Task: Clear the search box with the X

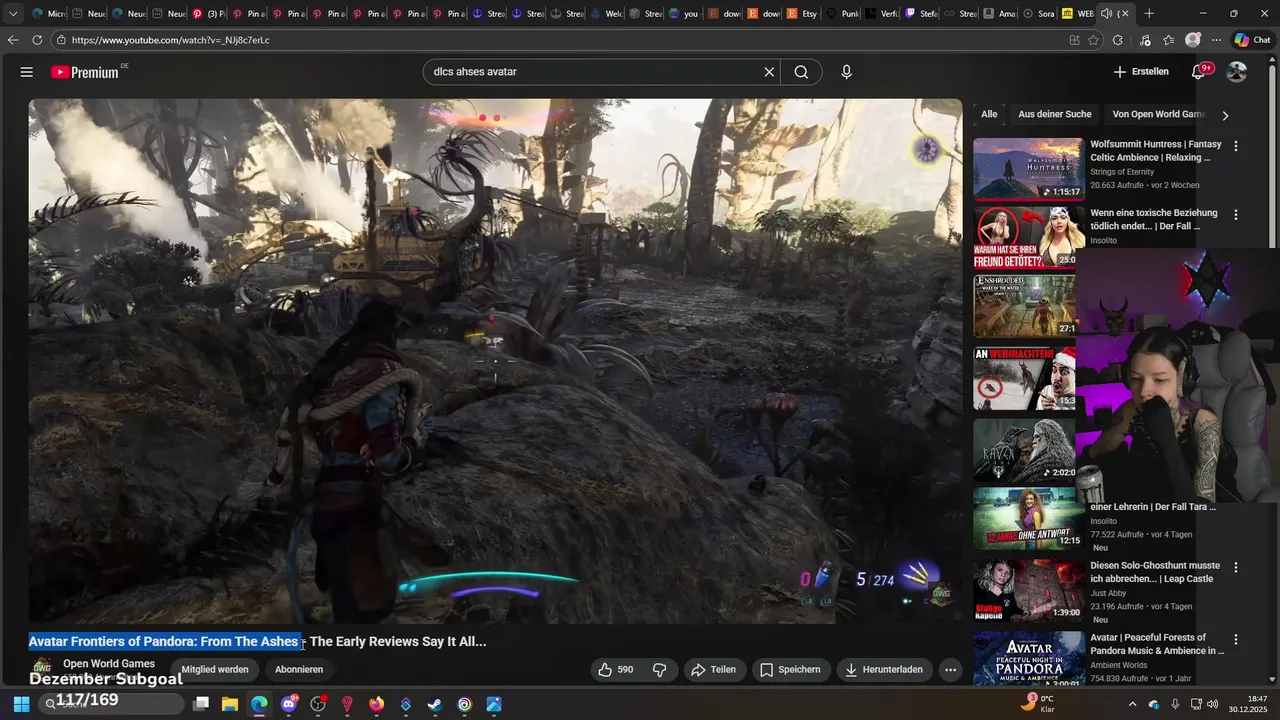Action: pos(769,72)
